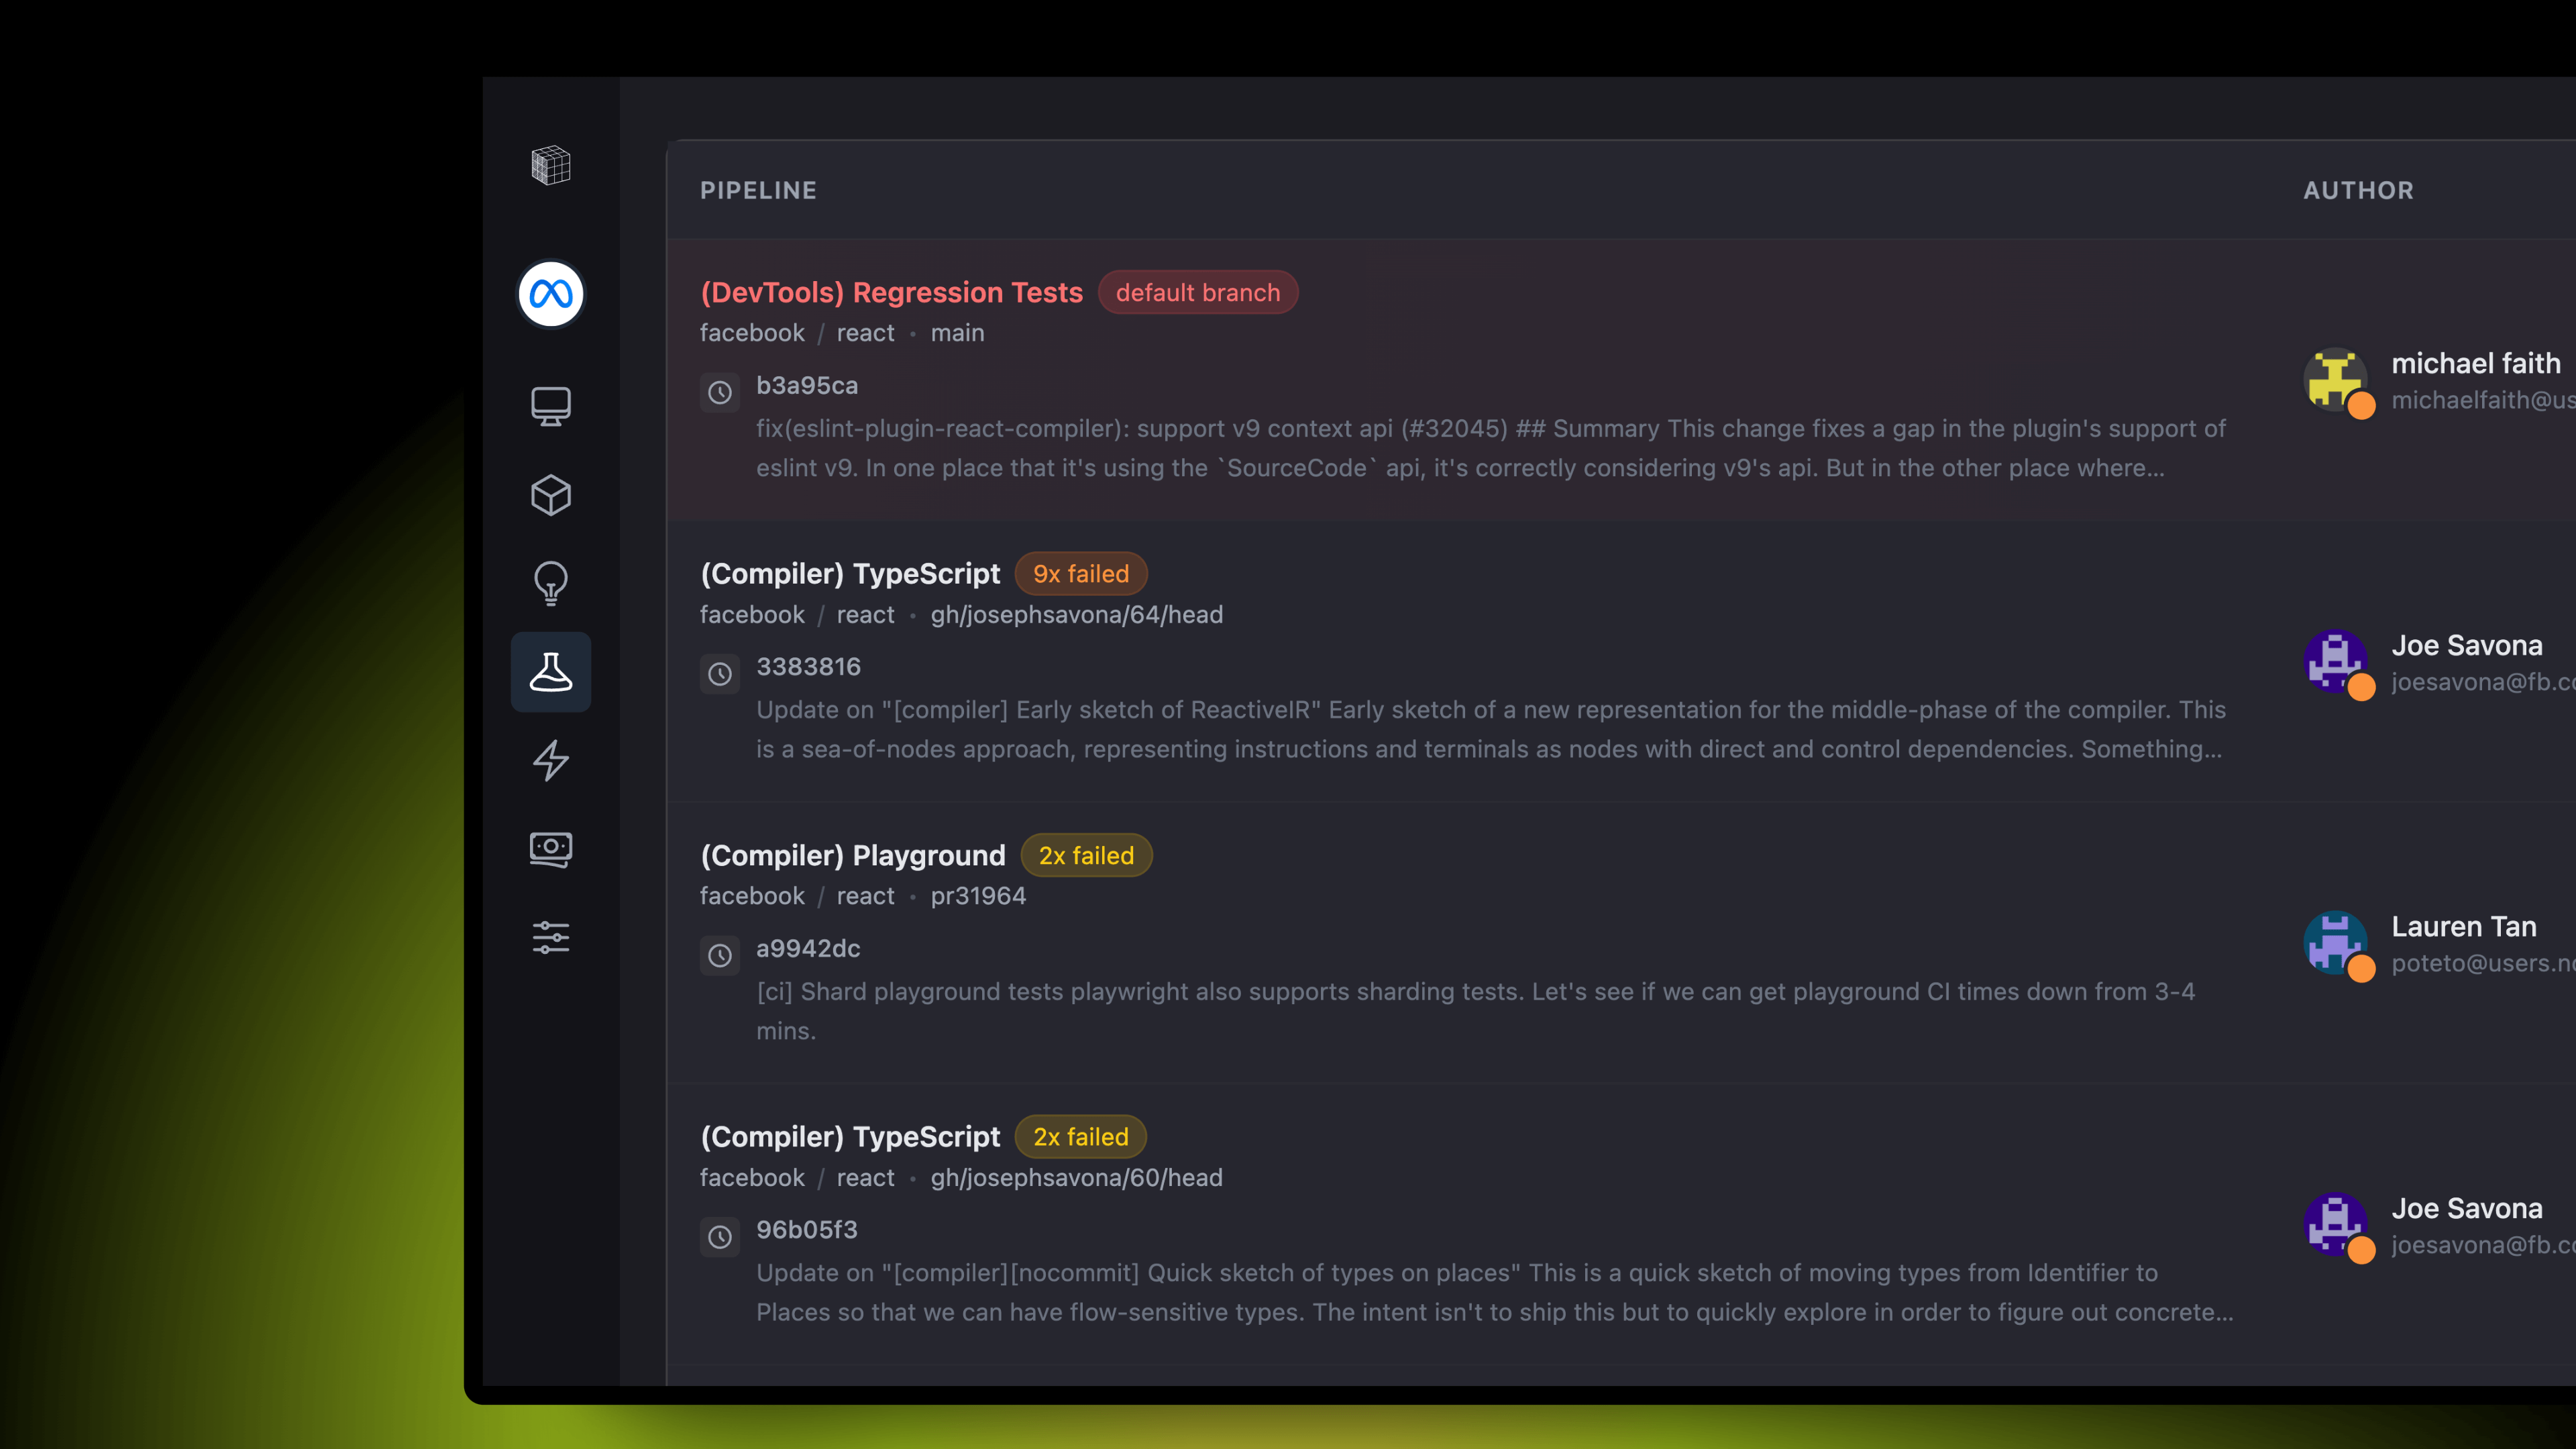This screenshot has width=2576, height=1449.
Task: Open the lightning bolt icon
Action: 550,760
